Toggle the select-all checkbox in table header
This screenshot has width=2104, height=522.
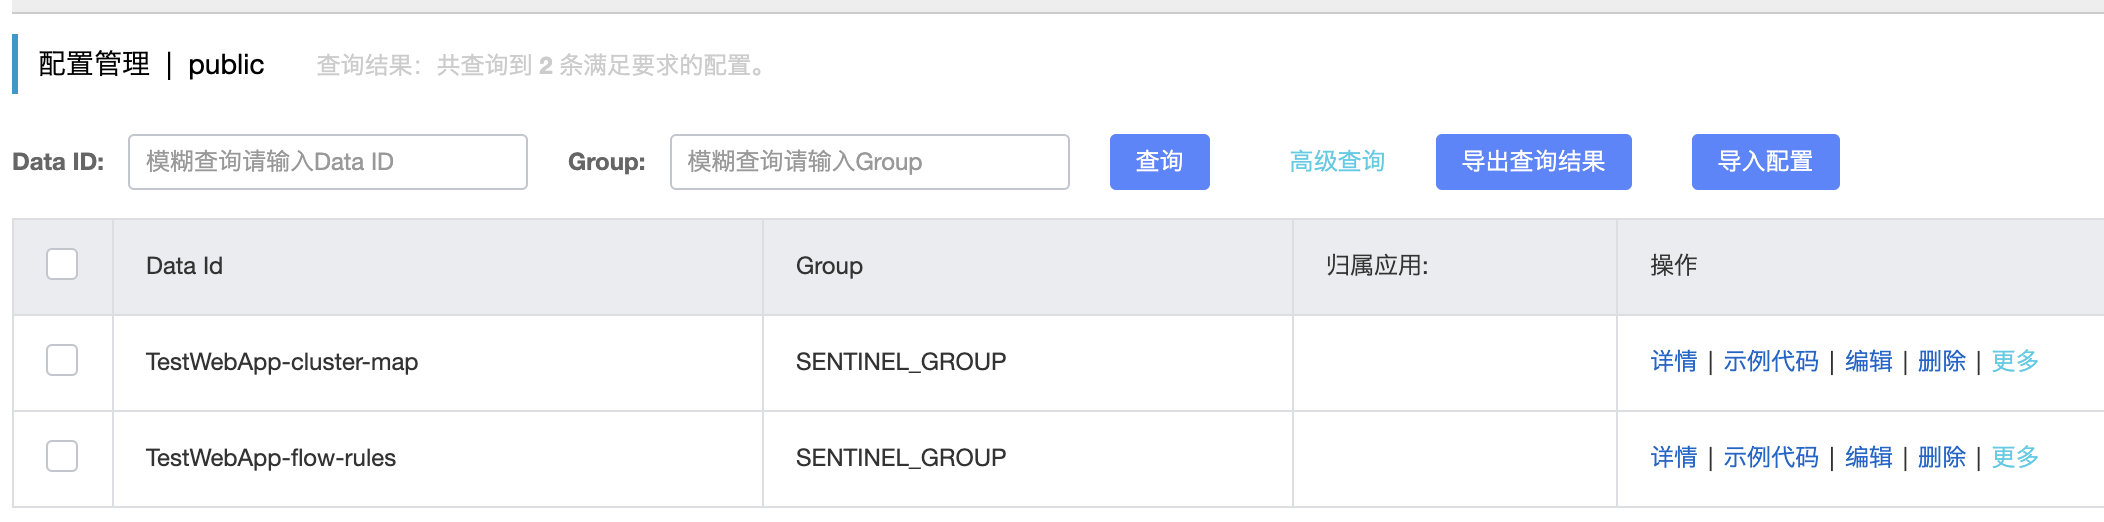pos(62,264)
